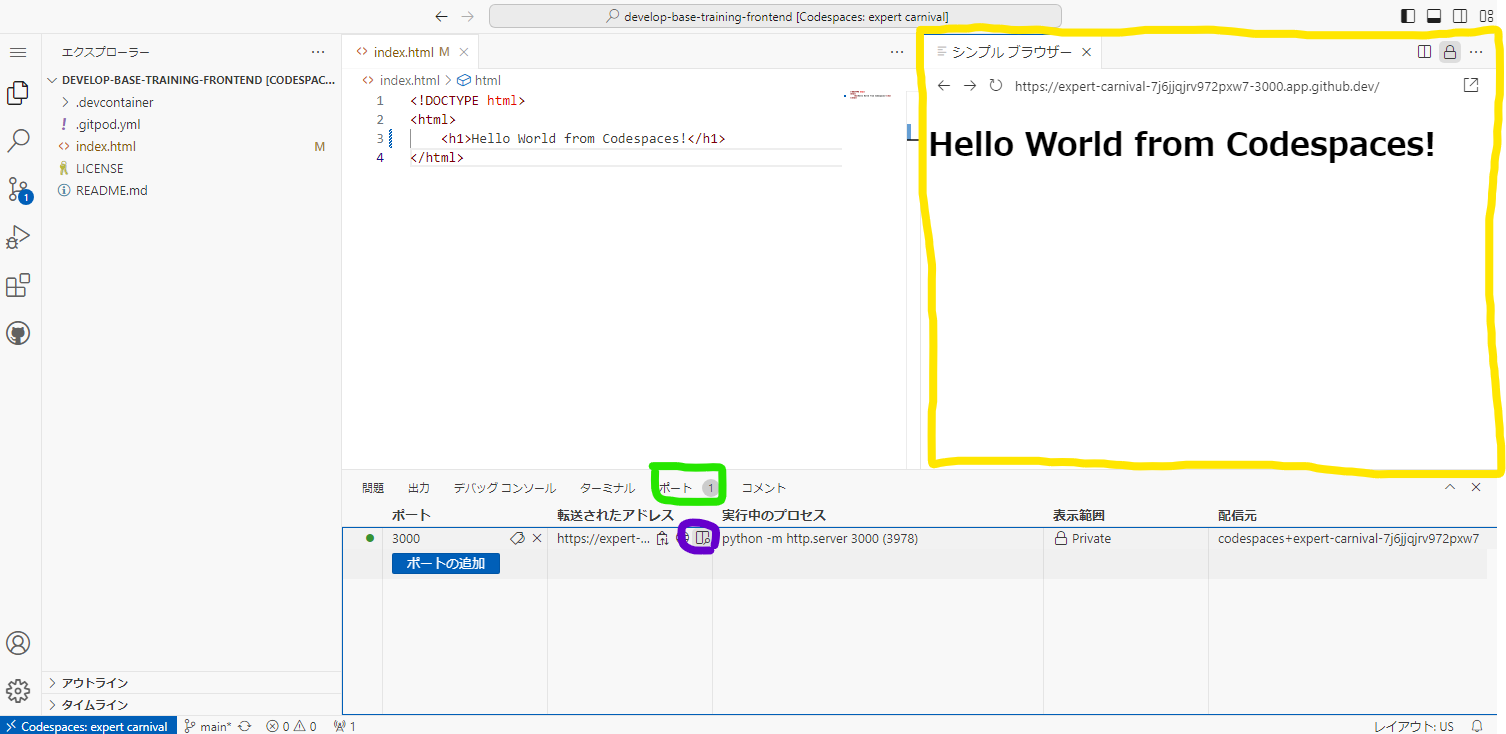Copy forwarded local address

click(x=662, y=539)
